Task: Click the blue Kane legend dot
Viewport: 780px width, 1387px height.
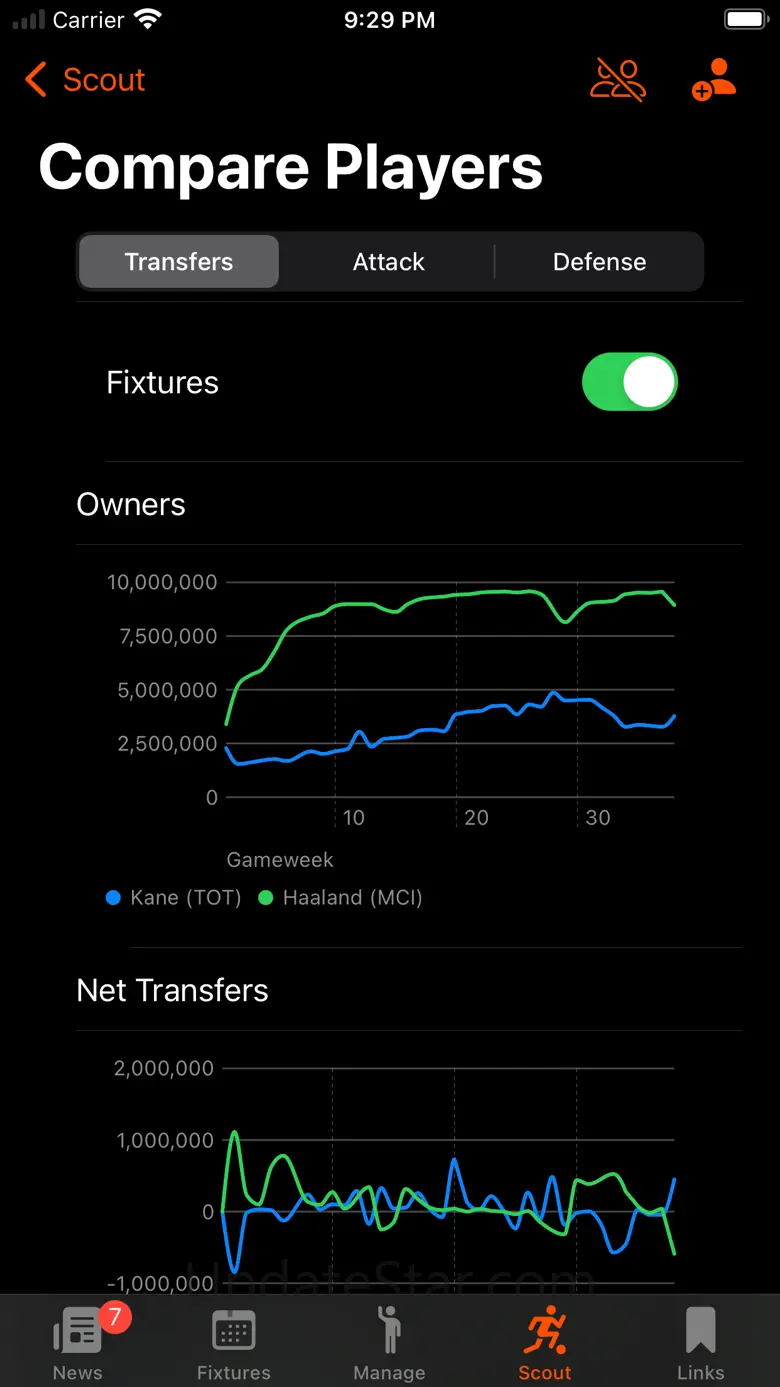Action: point(113,898)
